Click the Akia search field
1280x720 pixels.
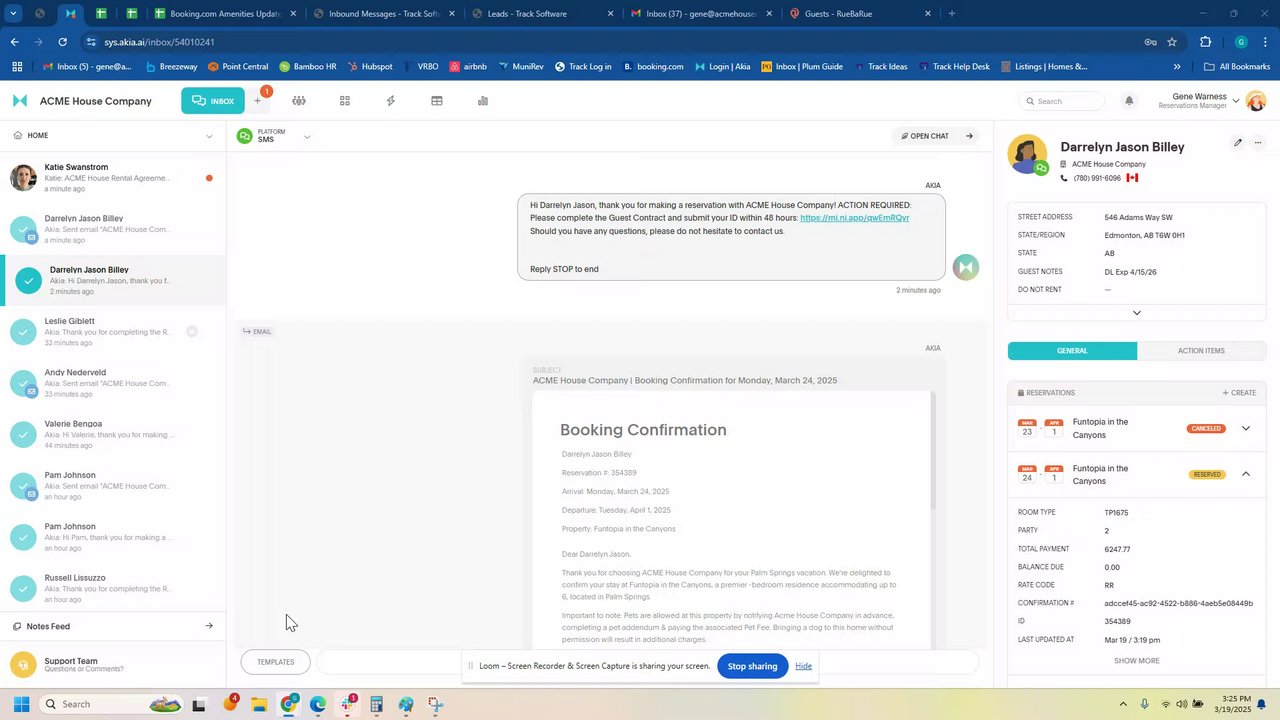[1062, 101]
